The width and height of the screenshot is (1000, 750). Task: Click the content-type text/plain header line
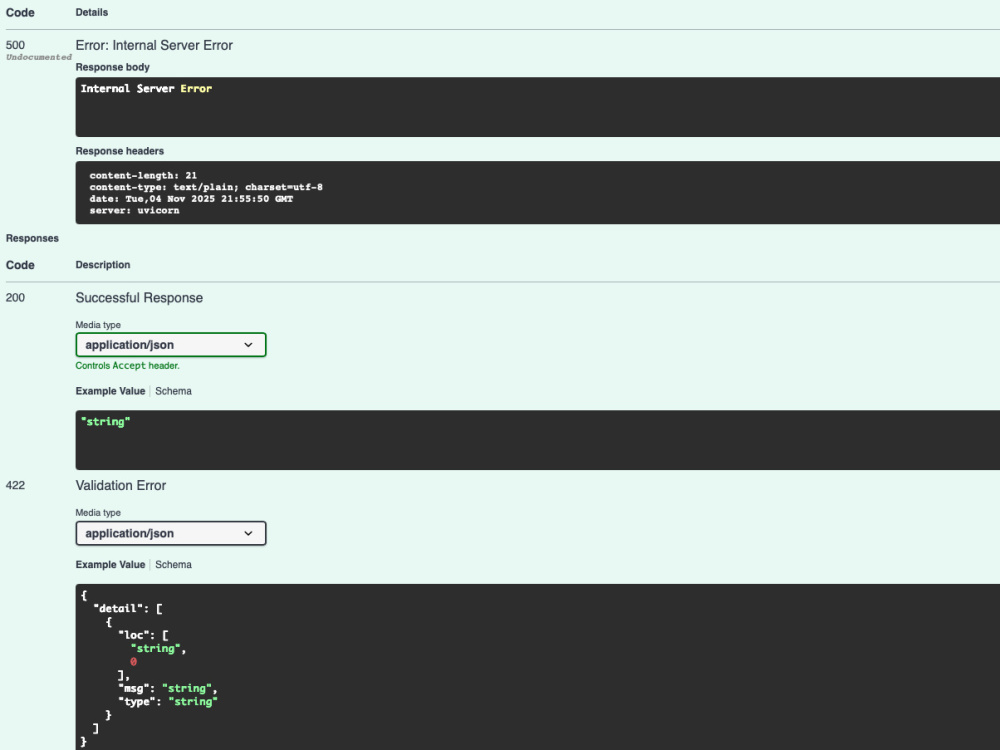(206, 187)
